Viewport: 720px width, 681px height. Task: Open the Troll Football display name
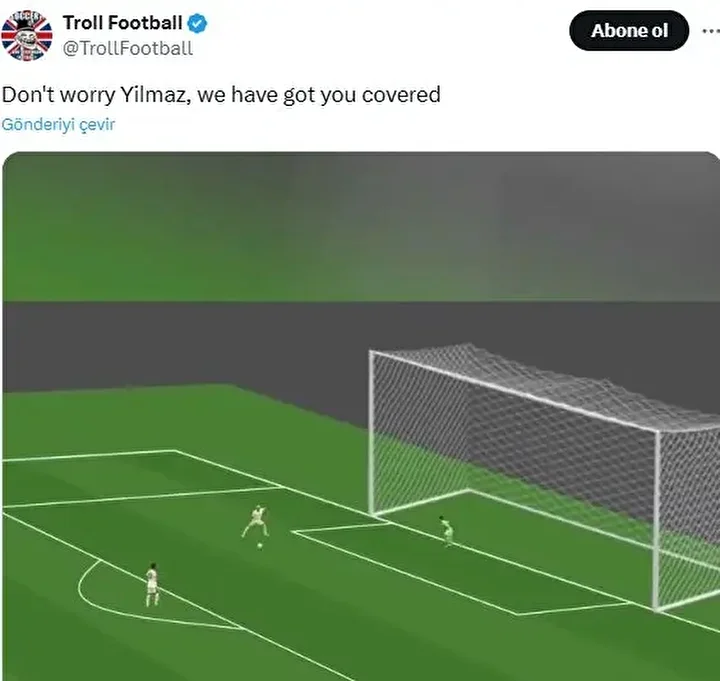coord(122,23)
